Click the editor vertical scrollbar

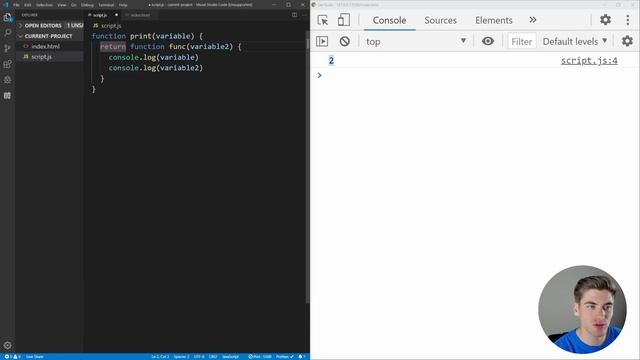[307, 166]
